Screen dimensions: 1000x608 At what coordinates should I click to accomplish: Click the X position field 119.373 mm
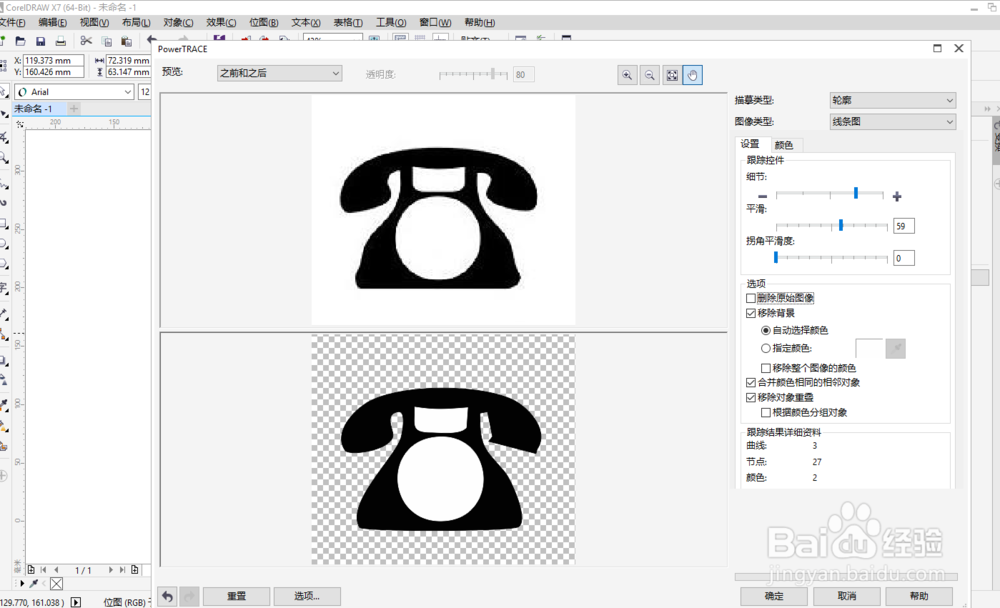(x=54, y=61)
